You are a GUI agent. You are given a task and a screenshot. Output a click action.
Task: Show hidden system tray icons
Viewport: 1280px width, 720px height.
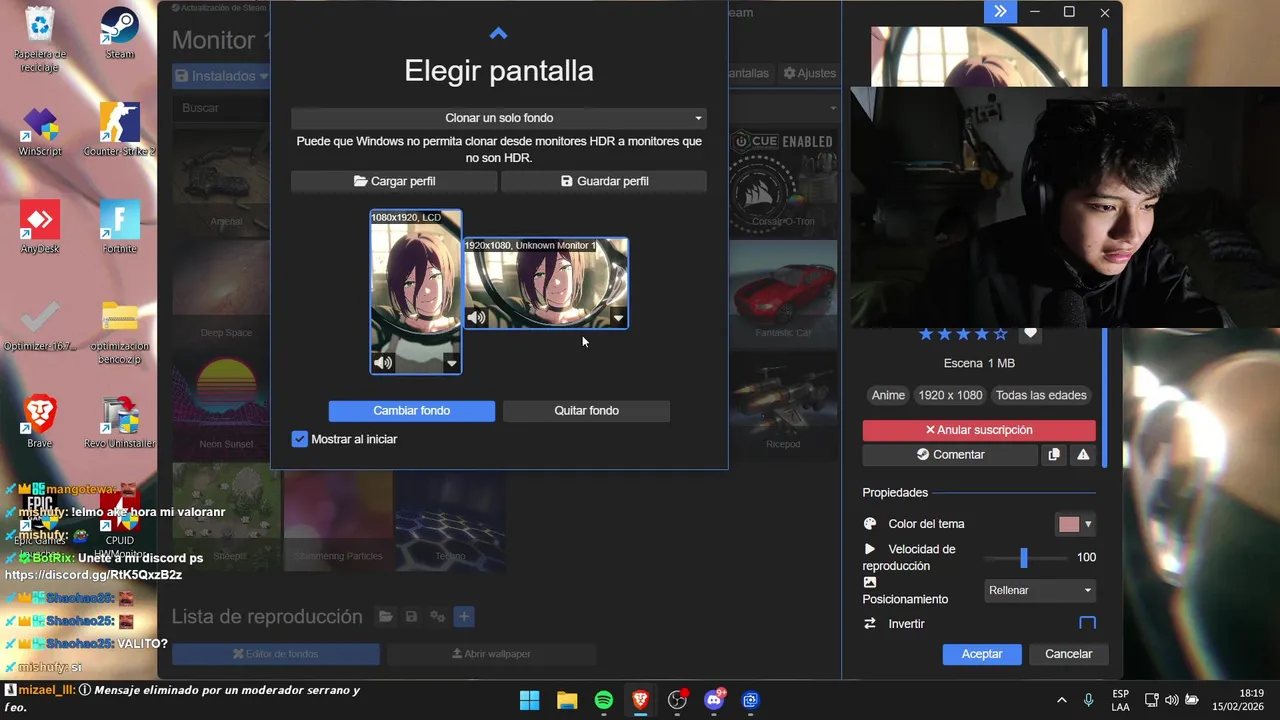[x=1061, y=700]
